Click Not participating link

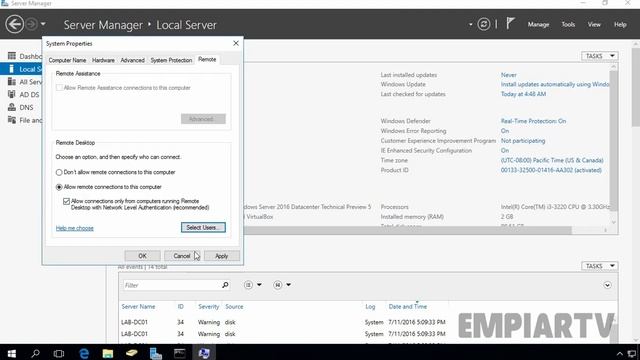(x=523, y=141)
